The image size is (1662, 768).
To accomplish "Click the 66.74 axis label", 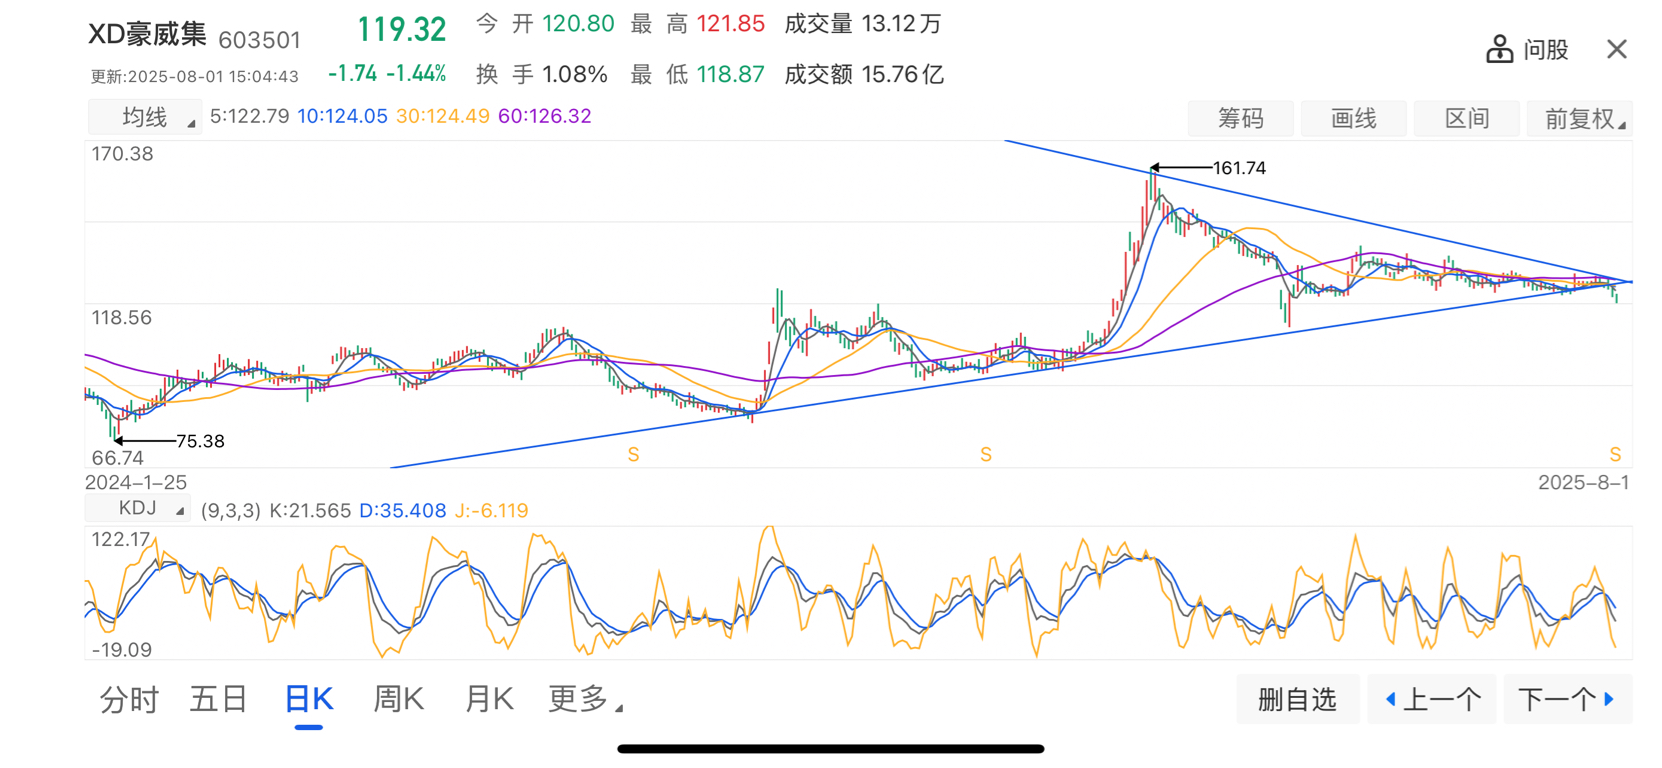I will pyautogui.click(x=118, y=458).
